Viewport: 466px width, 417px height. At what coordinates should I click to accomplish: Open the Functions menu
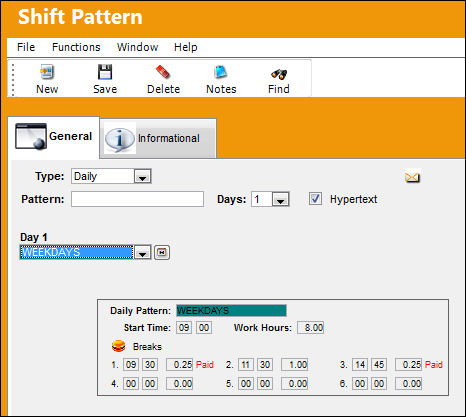tap(76, 47)
